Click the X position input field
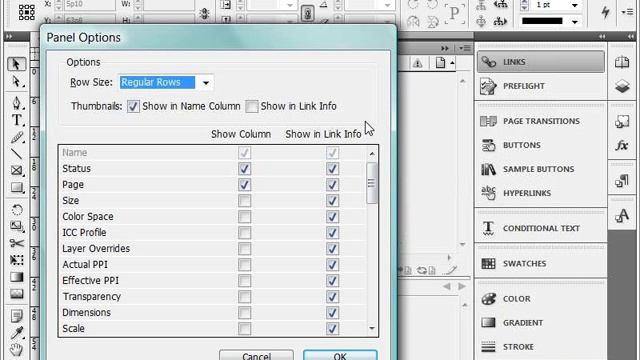 point(89,4)
